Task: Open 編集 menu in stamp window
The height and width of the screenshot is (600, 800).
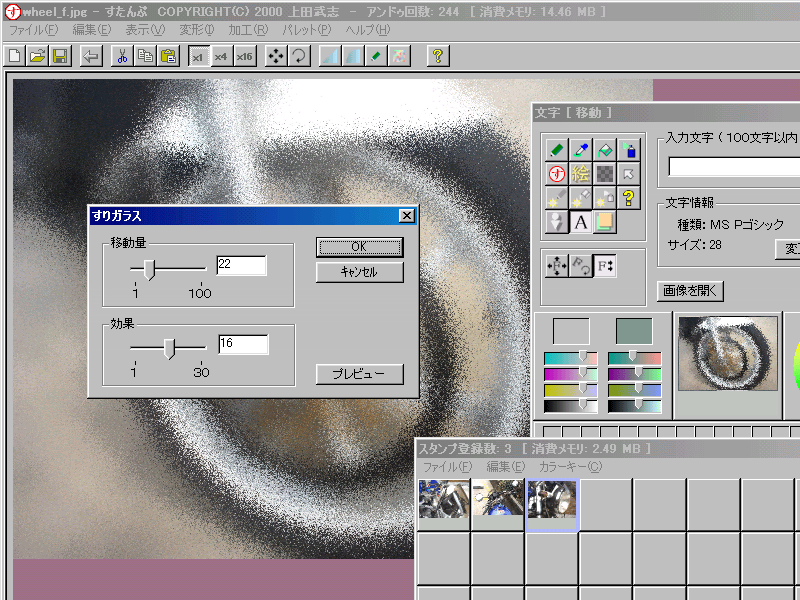Action: [506, 467]
